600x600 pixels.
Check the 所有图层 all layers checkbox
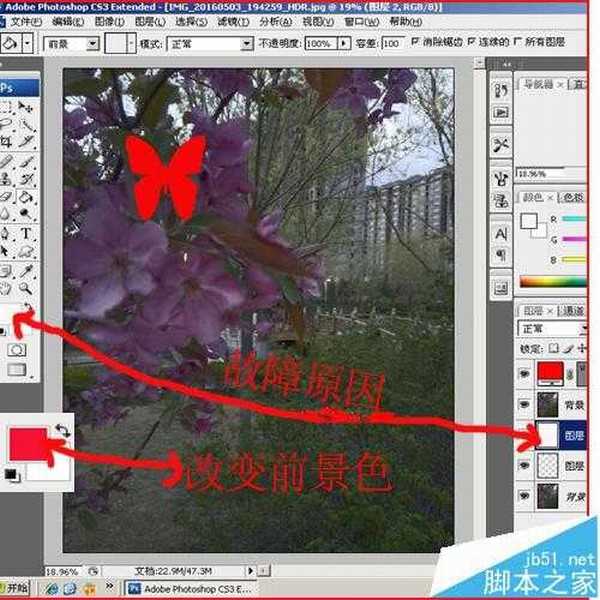tap(518, 44)
